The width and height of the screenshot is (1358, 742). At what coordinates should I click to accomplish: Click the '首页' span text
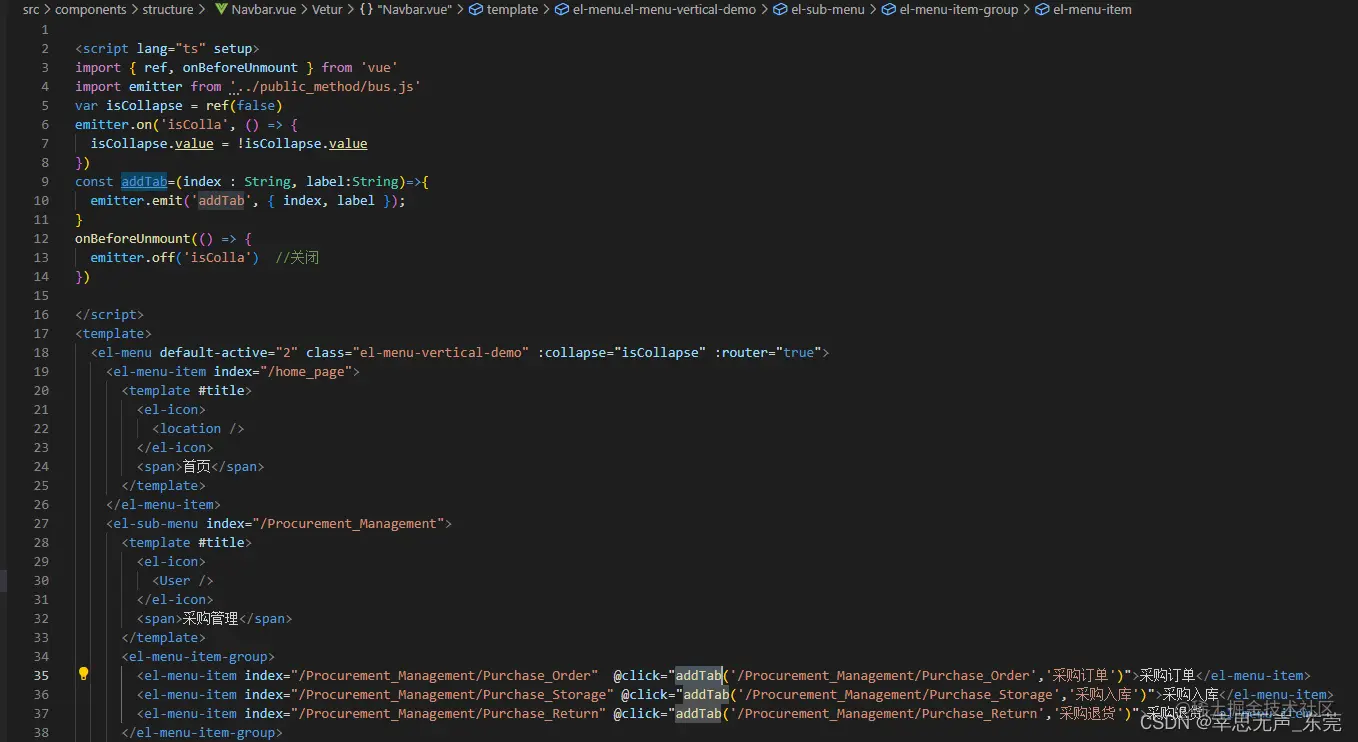click(x=196, y=466)
